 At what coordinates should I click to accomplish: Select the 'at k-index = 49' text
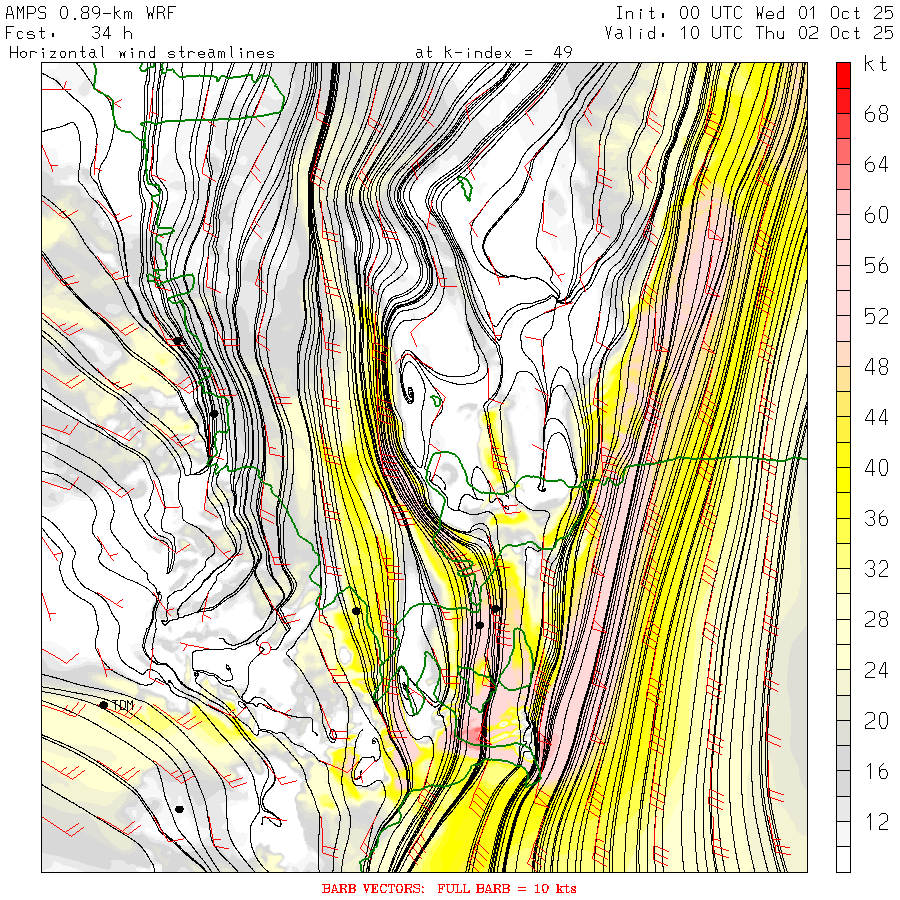[494, 53]
